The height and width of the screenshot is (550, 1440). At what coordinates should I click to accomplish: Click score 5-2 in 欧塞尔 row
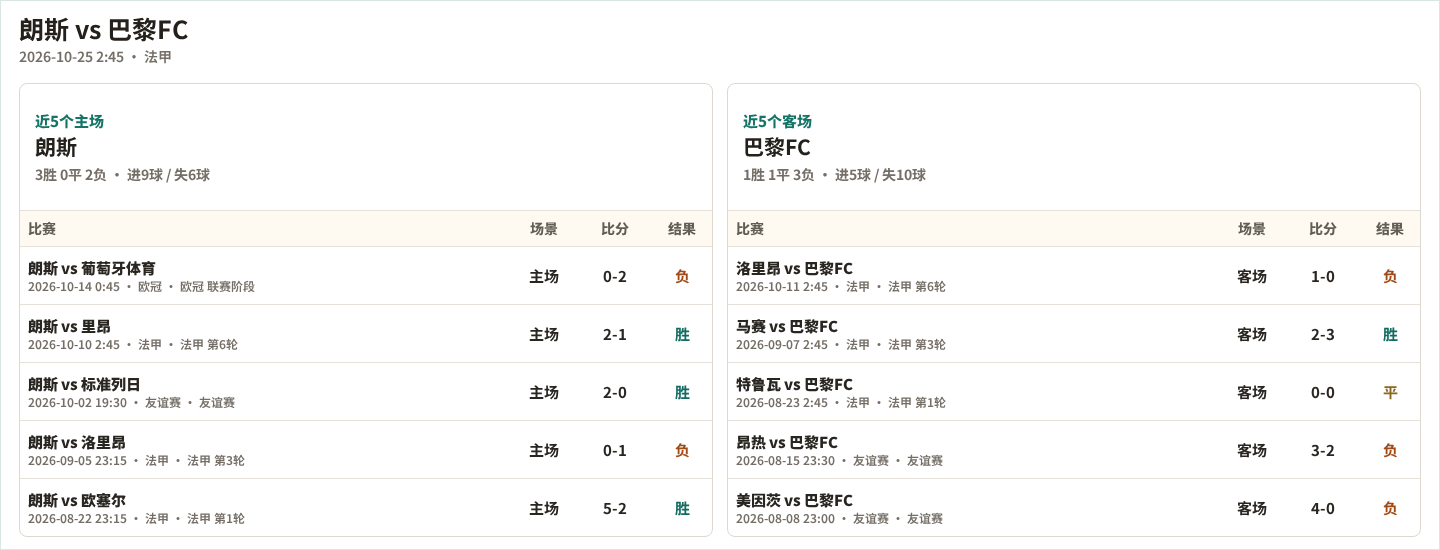[615, 508]
